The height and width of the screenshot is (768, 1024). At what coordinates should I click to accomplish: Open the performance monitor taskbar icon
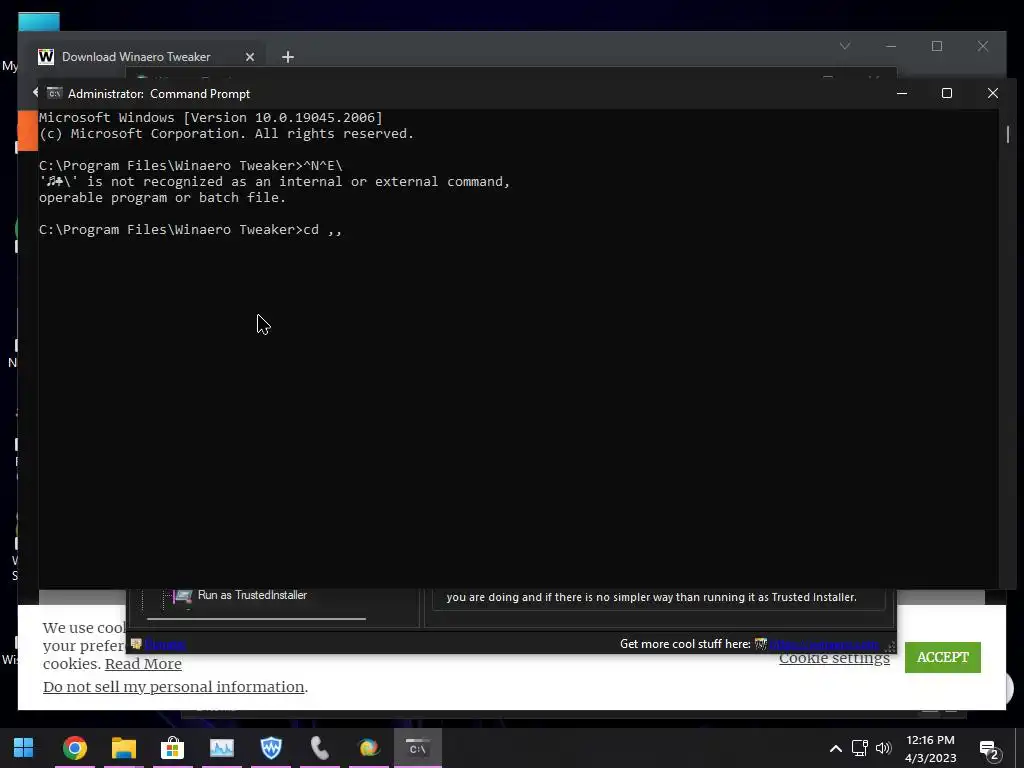coord(222,748)
